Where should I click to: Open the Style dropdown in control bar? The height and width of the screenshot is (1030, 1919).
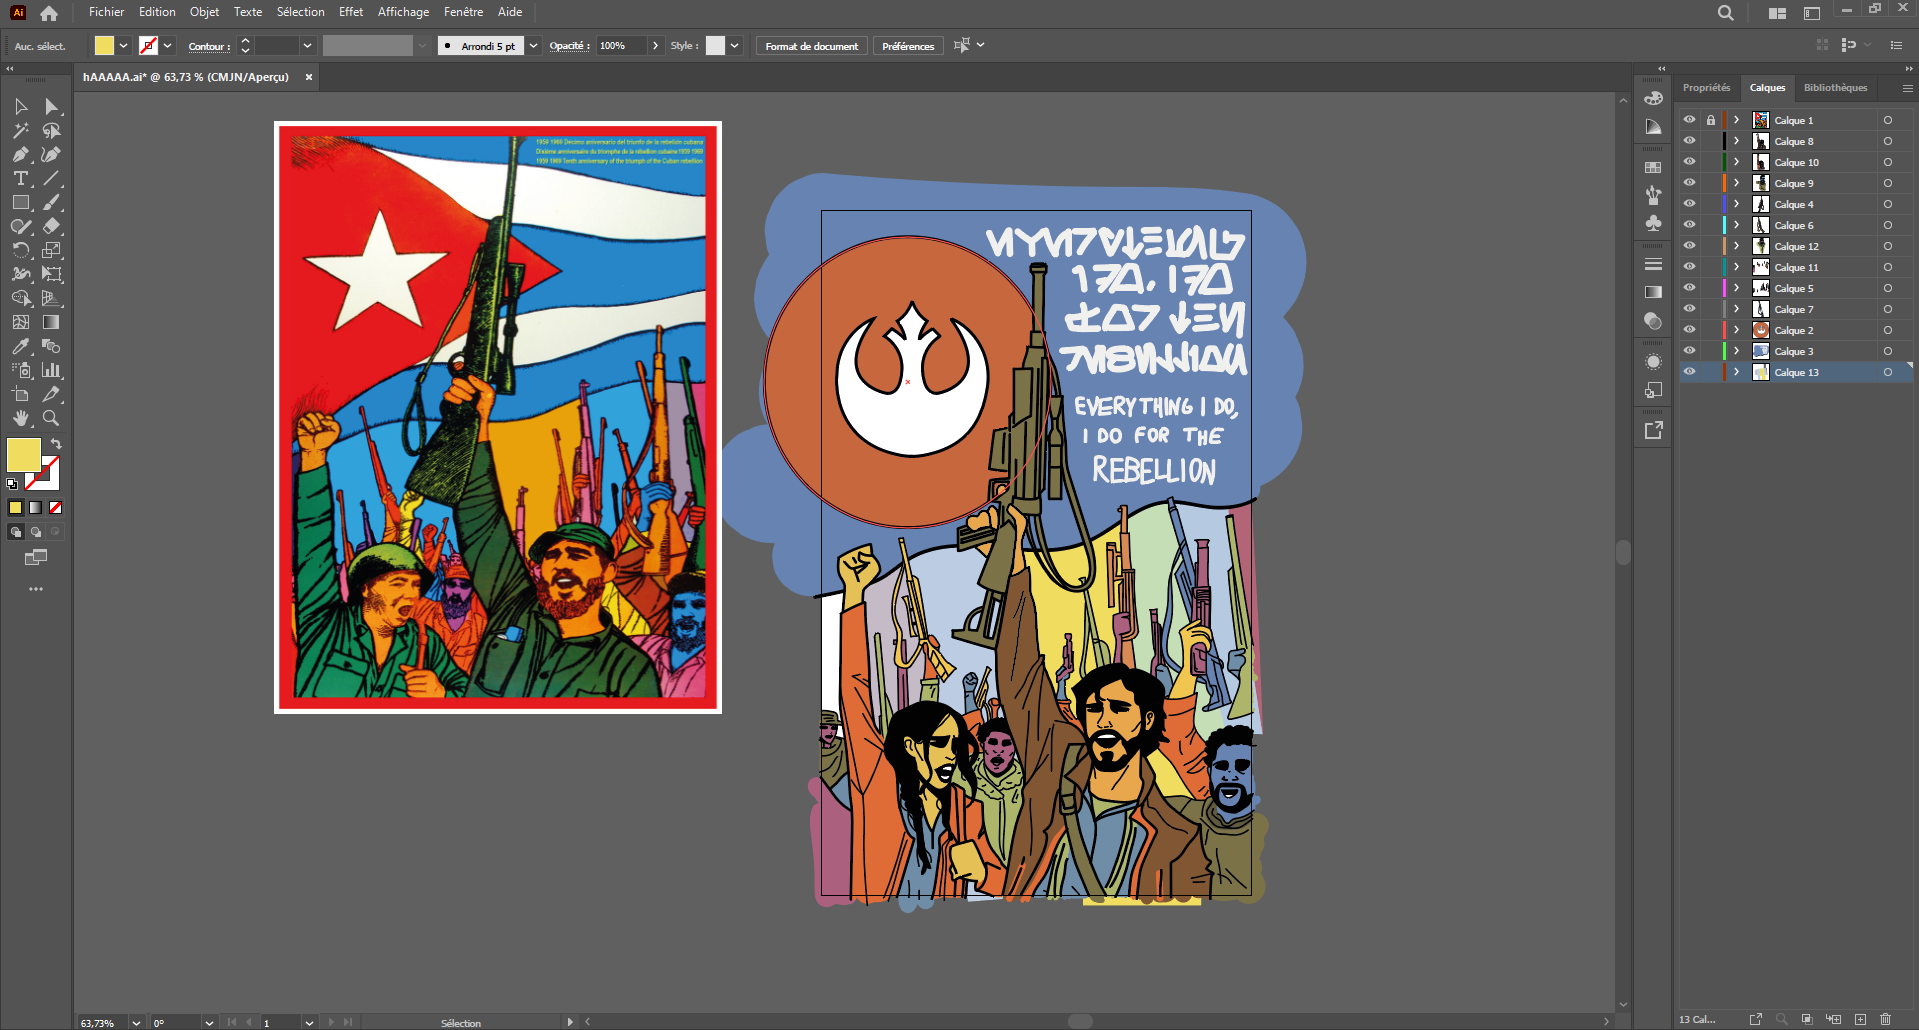coord(734,45)
